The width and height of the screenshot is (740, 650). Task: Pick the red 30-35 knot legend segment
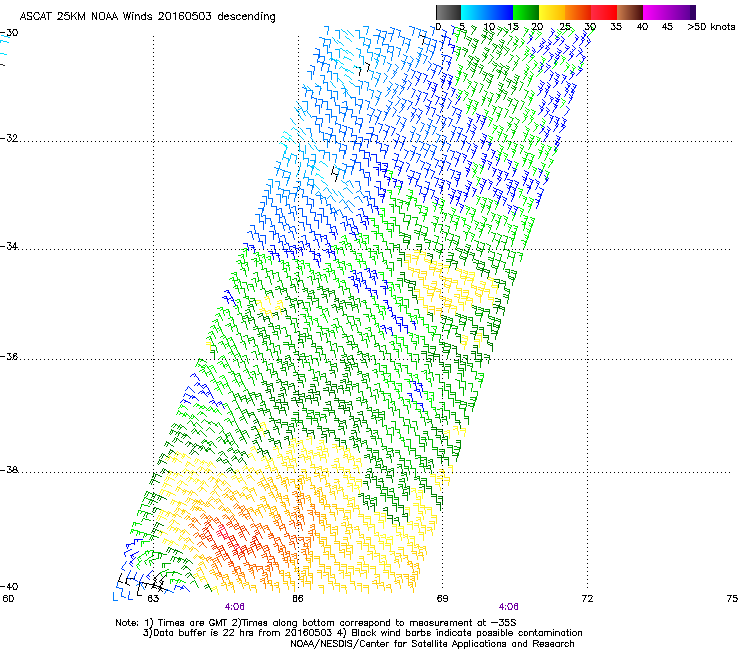point(604,12)
